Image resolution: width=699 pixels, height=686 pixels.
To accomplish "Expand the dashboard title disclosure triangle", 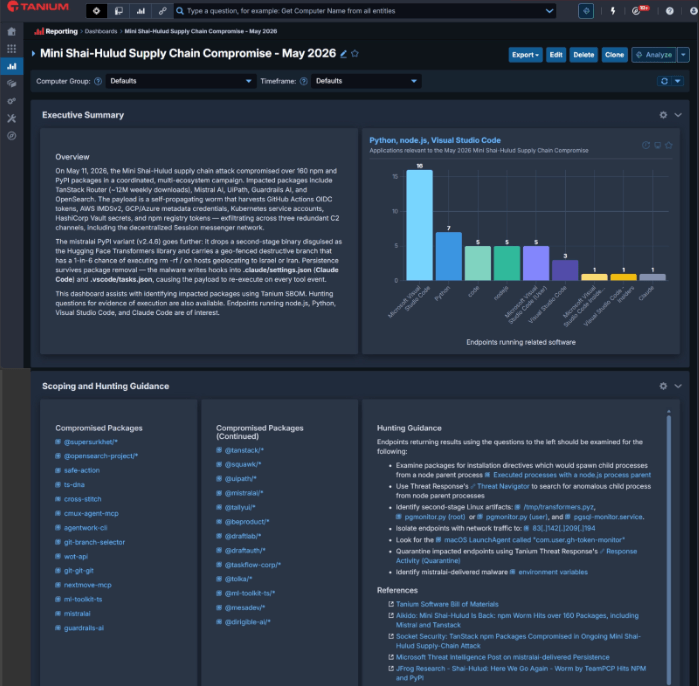I will click(33, 53).
